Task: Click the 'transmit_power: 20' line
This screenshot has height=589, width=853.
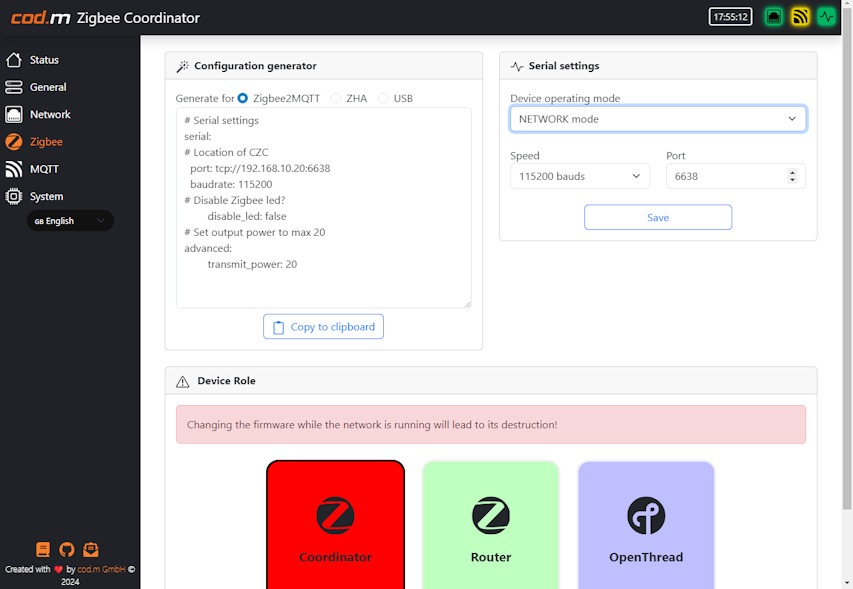Action: click(252, 264)
